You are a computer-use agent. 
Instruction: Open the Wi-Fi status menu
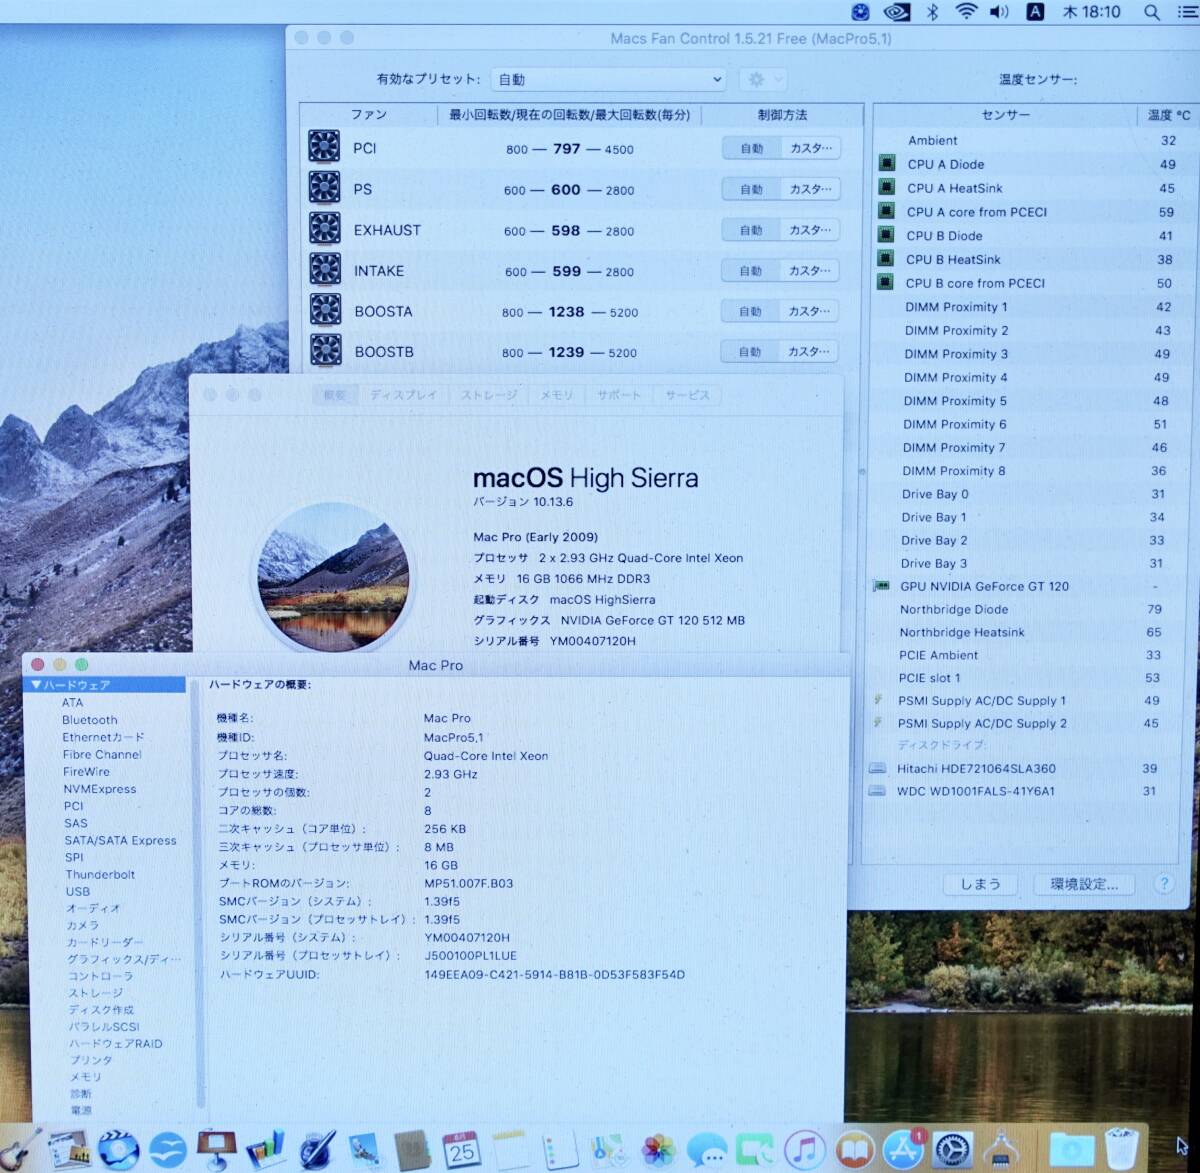966,12
